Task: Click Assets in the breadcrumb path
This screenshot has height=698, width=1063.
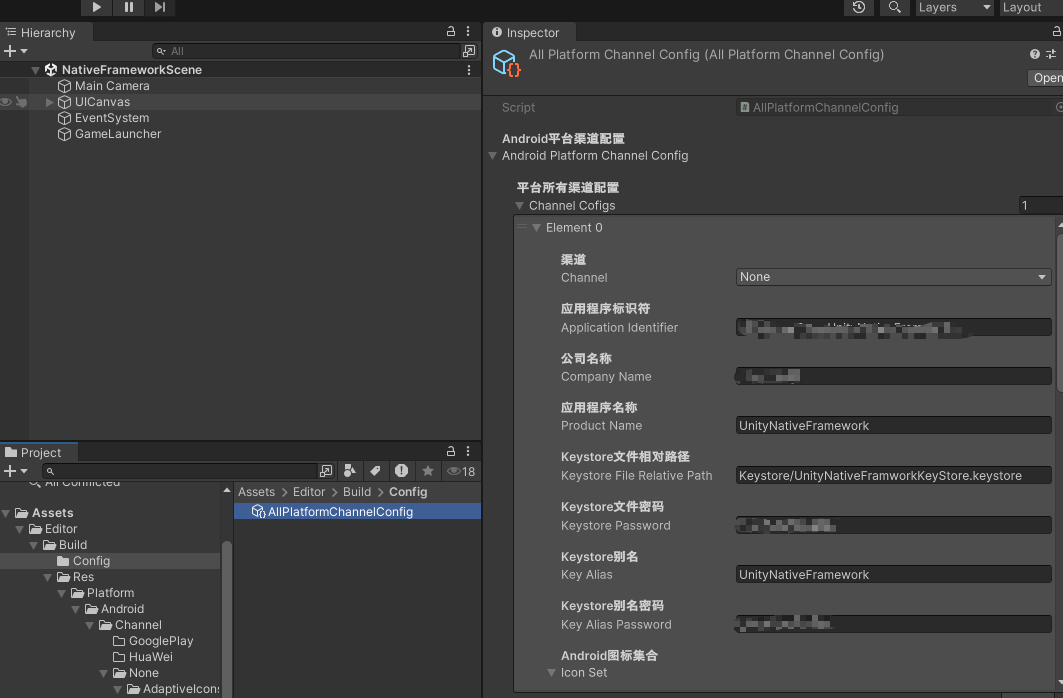Action: 256,492
